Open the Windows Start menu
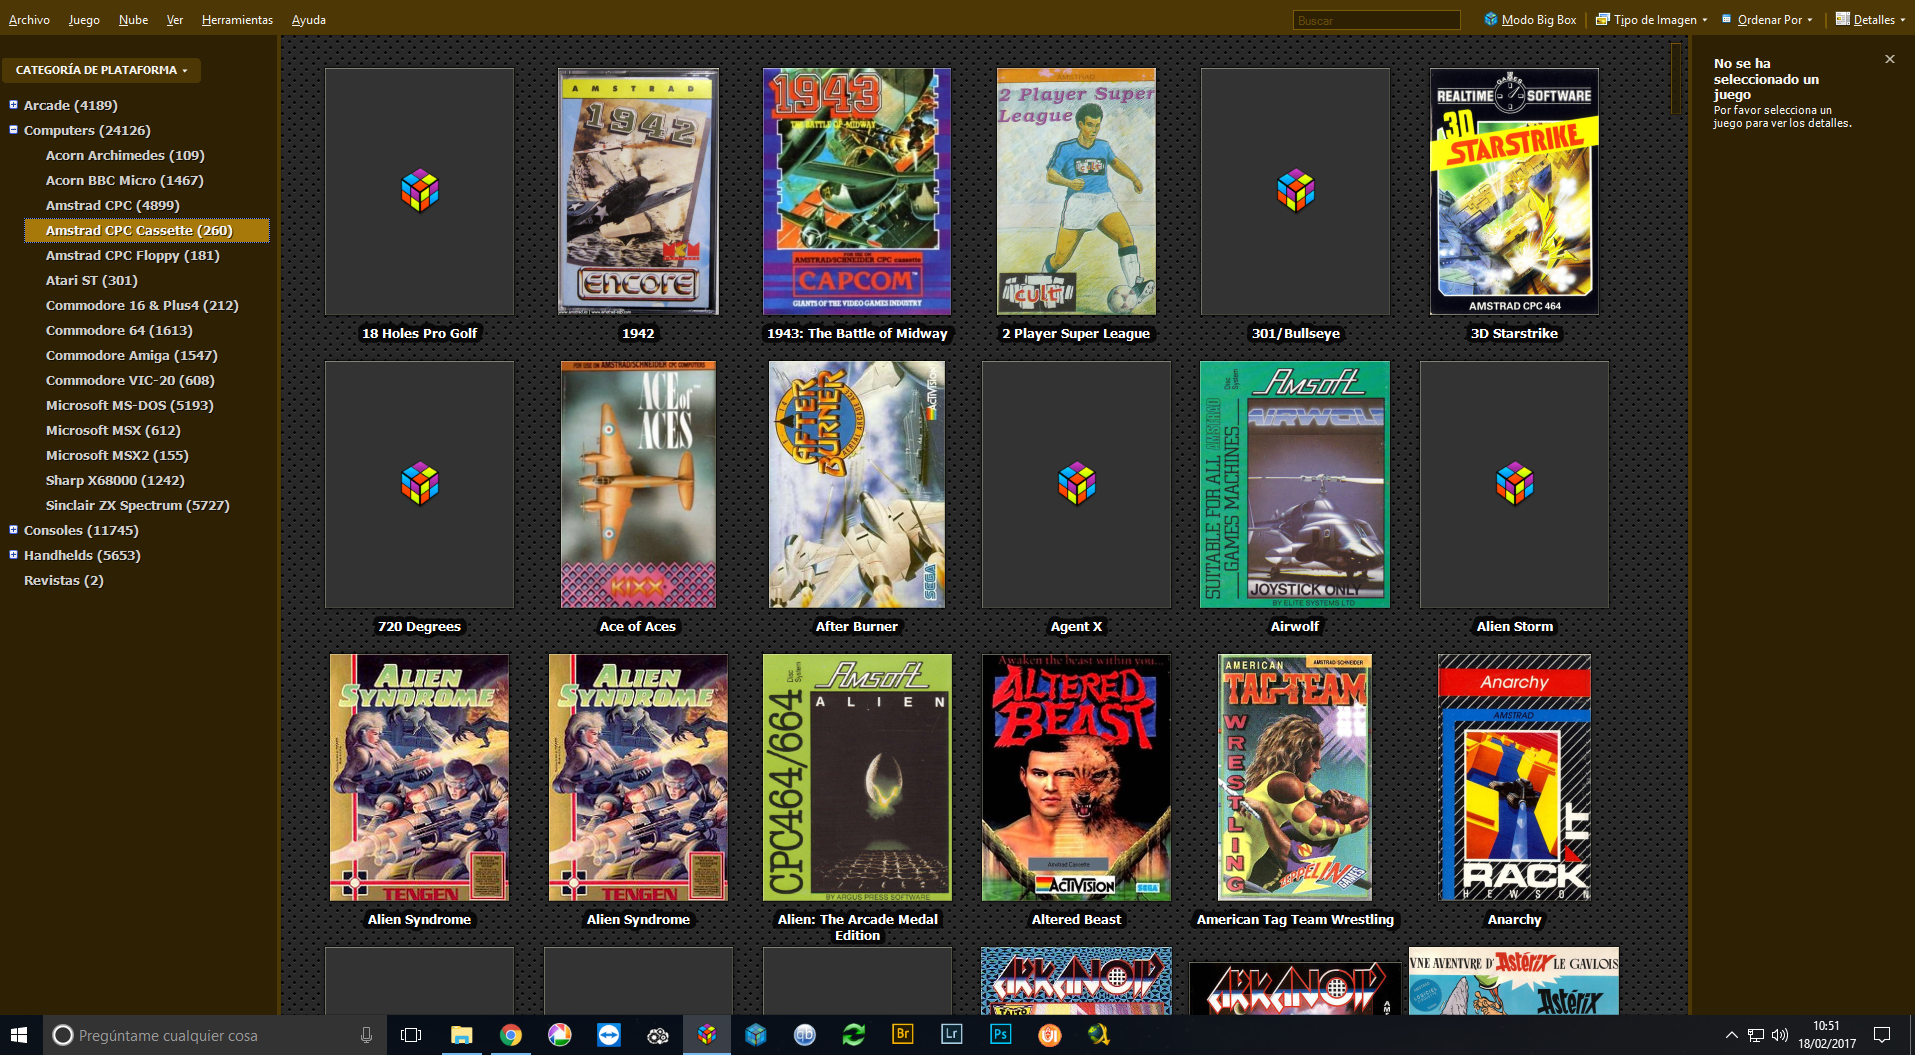This screenshot has height=1055, width=1915. point(20,1035)
